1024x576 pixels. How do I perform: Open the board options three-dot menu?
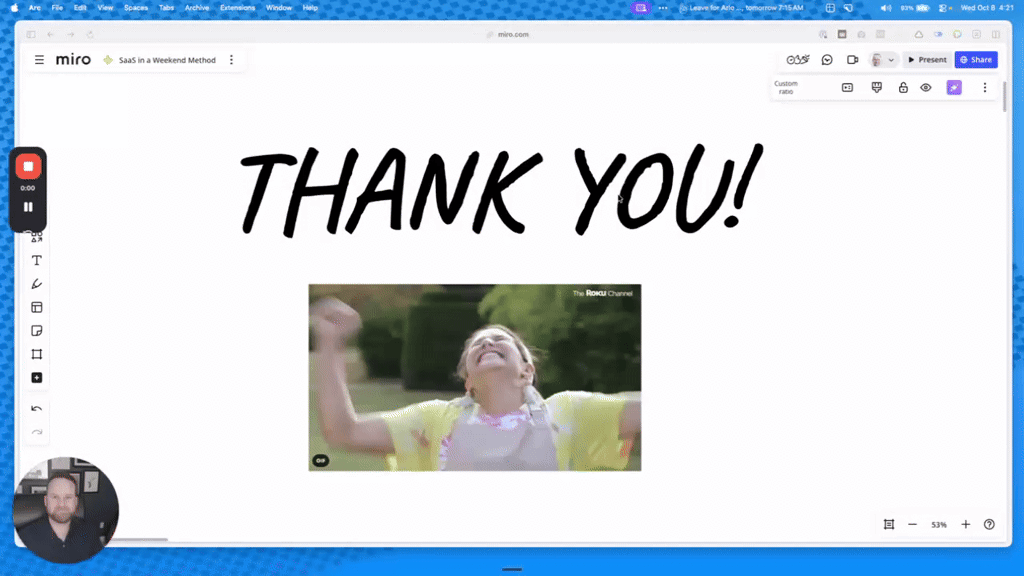231,59
